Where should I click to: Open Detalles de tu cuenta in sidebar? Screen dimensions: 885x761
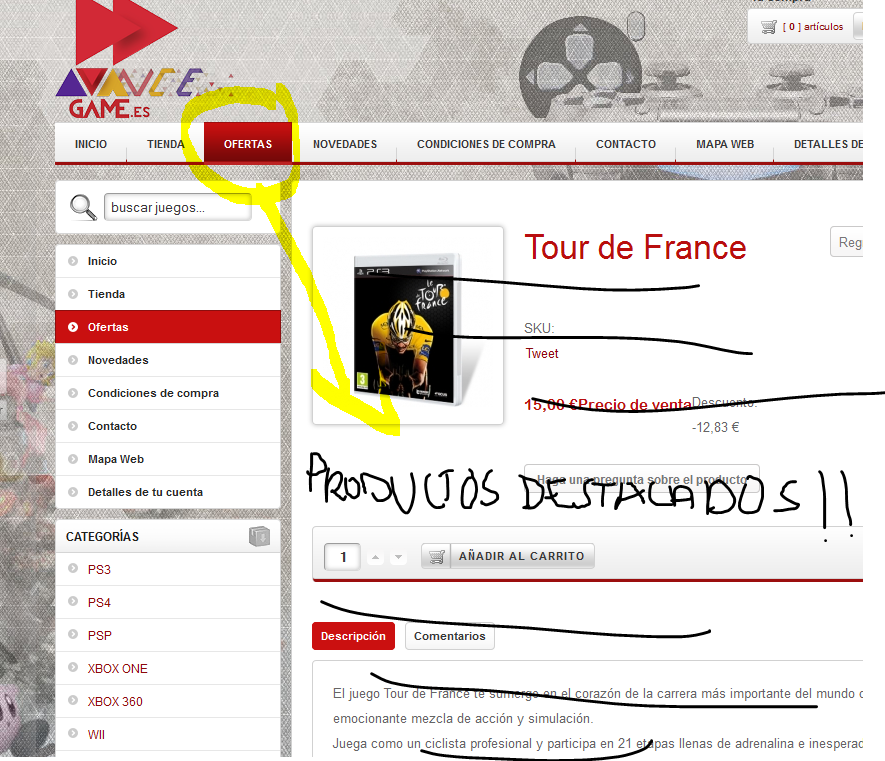pyautogui.click(x=168, y=492)
